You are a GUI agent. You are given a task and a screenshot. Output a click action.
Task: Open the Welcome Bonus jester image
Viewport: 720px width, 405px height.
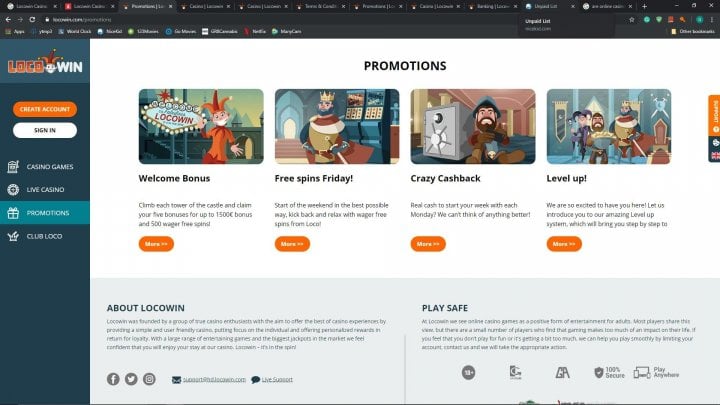pos(201,126)
